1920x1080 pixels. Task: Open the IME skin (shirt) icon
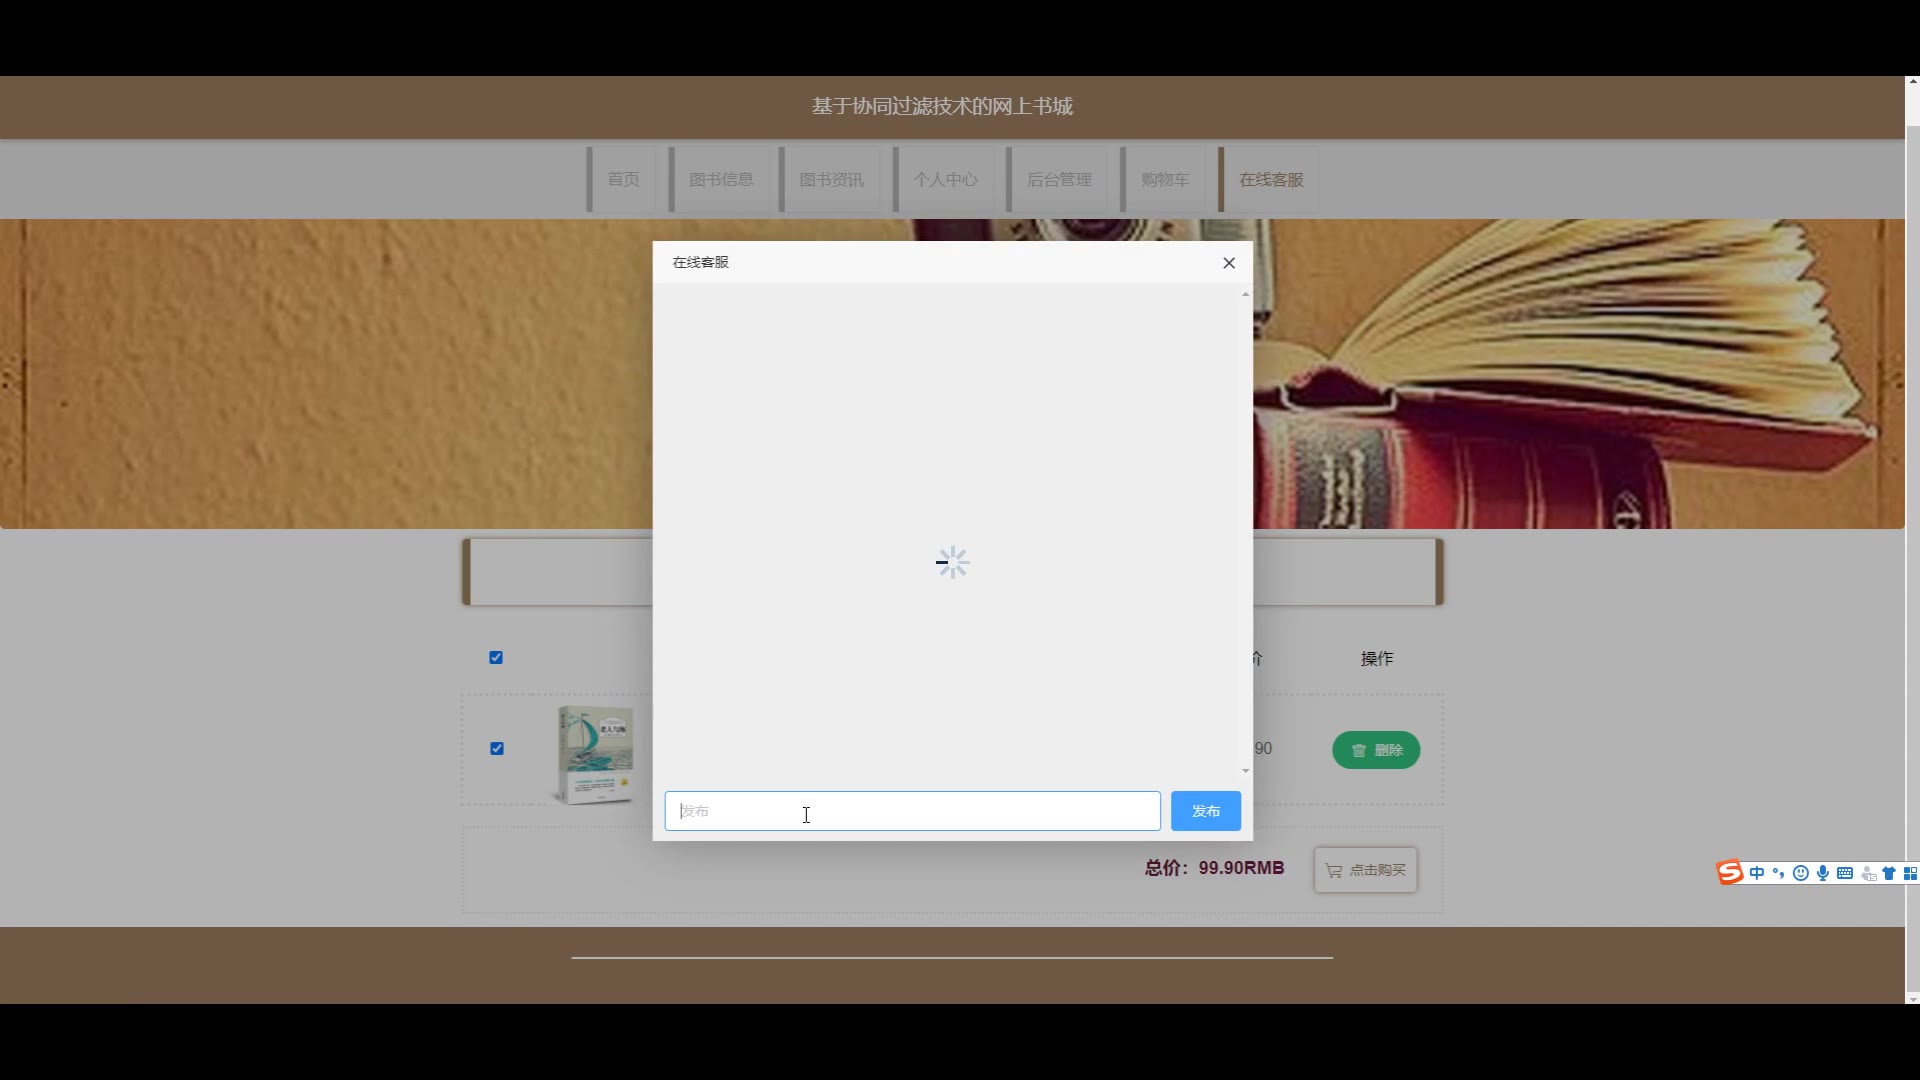[1889, 873]
